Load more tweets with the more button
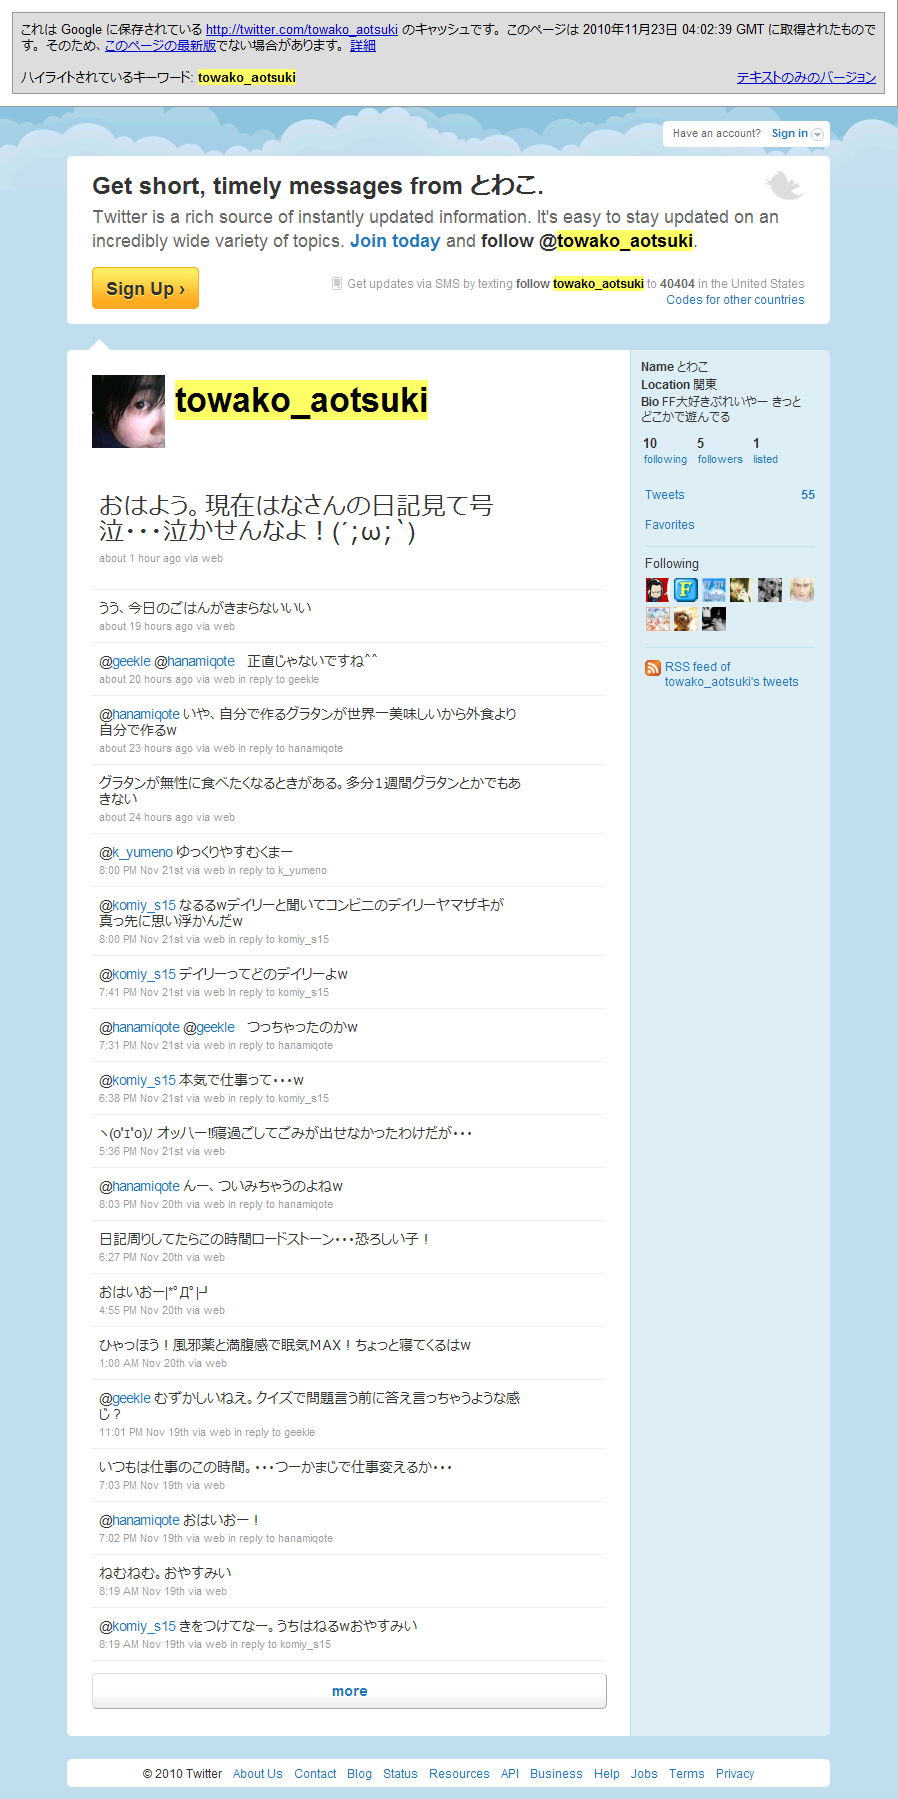The width and height of the screenshot is (898, 1799). 349,1691
